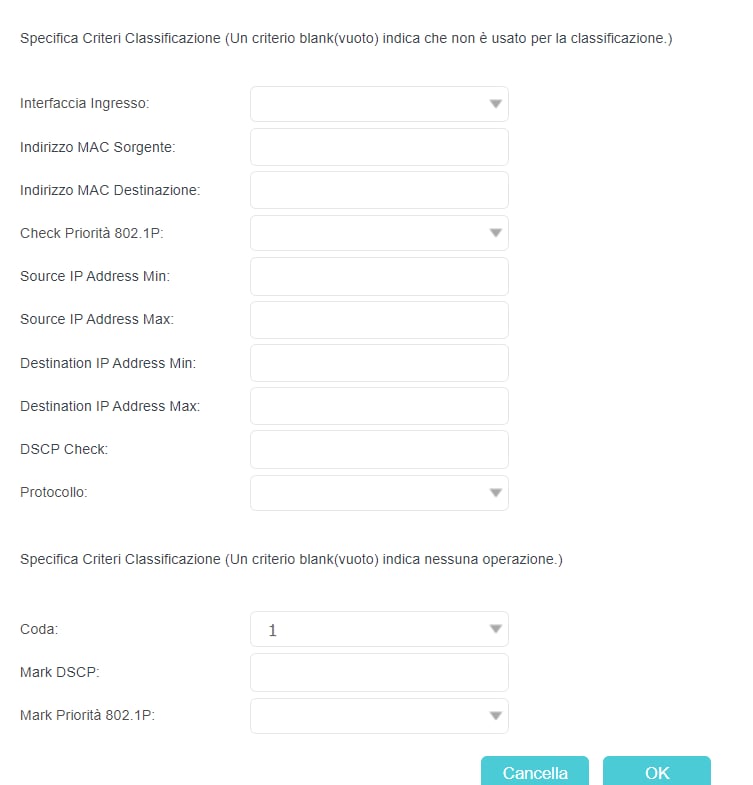Click the Coda dropdown arrow
The image size is (753, 785).
point(495,629)
